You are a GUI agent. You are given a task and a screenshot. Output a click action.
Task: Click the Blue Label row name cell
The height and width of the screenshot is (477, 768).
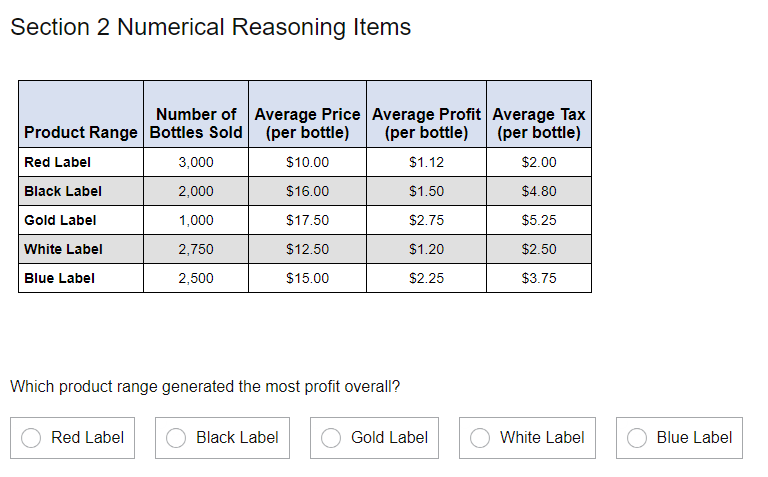59,278
